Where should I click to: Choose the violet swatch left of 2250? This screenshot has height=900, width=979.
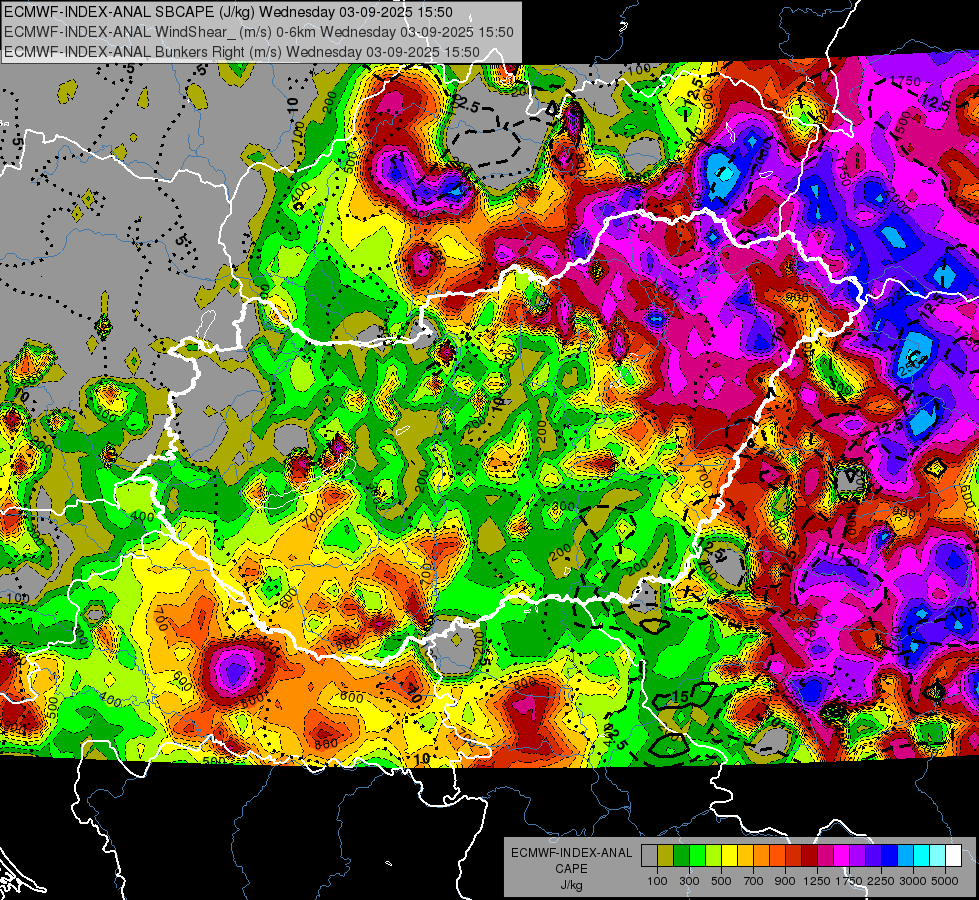click(x=873, y=856)
